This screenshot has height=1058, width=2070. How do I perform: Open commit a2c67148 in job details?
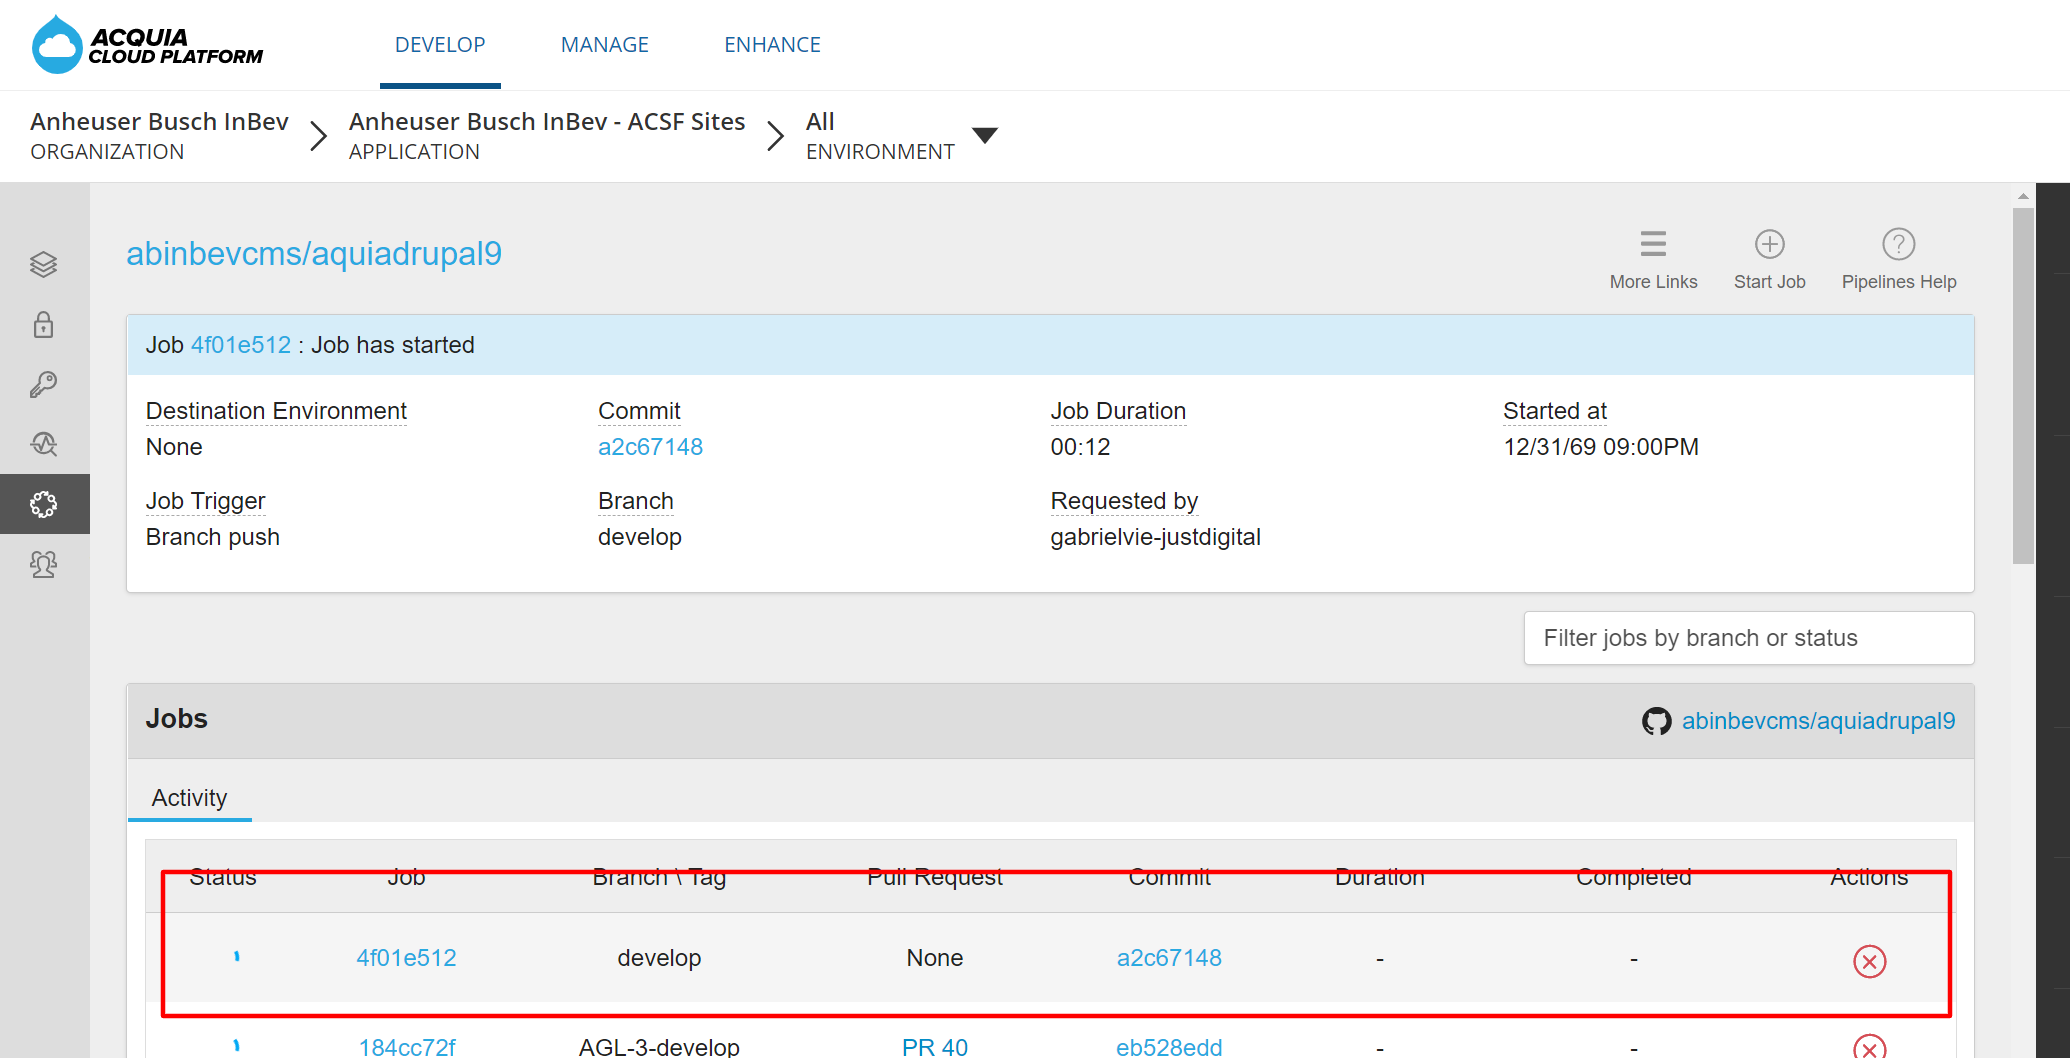pos(650,447)
